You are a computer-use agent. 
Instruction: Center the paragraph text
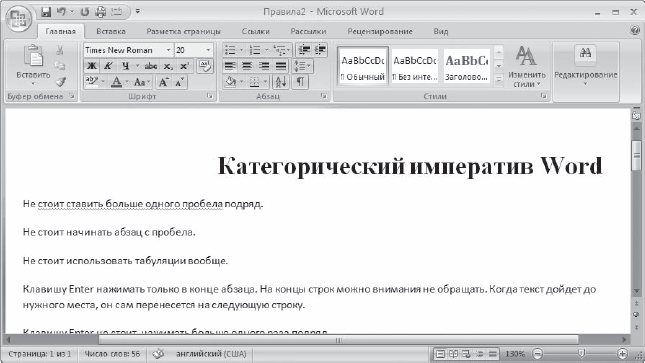coord(246,66)
